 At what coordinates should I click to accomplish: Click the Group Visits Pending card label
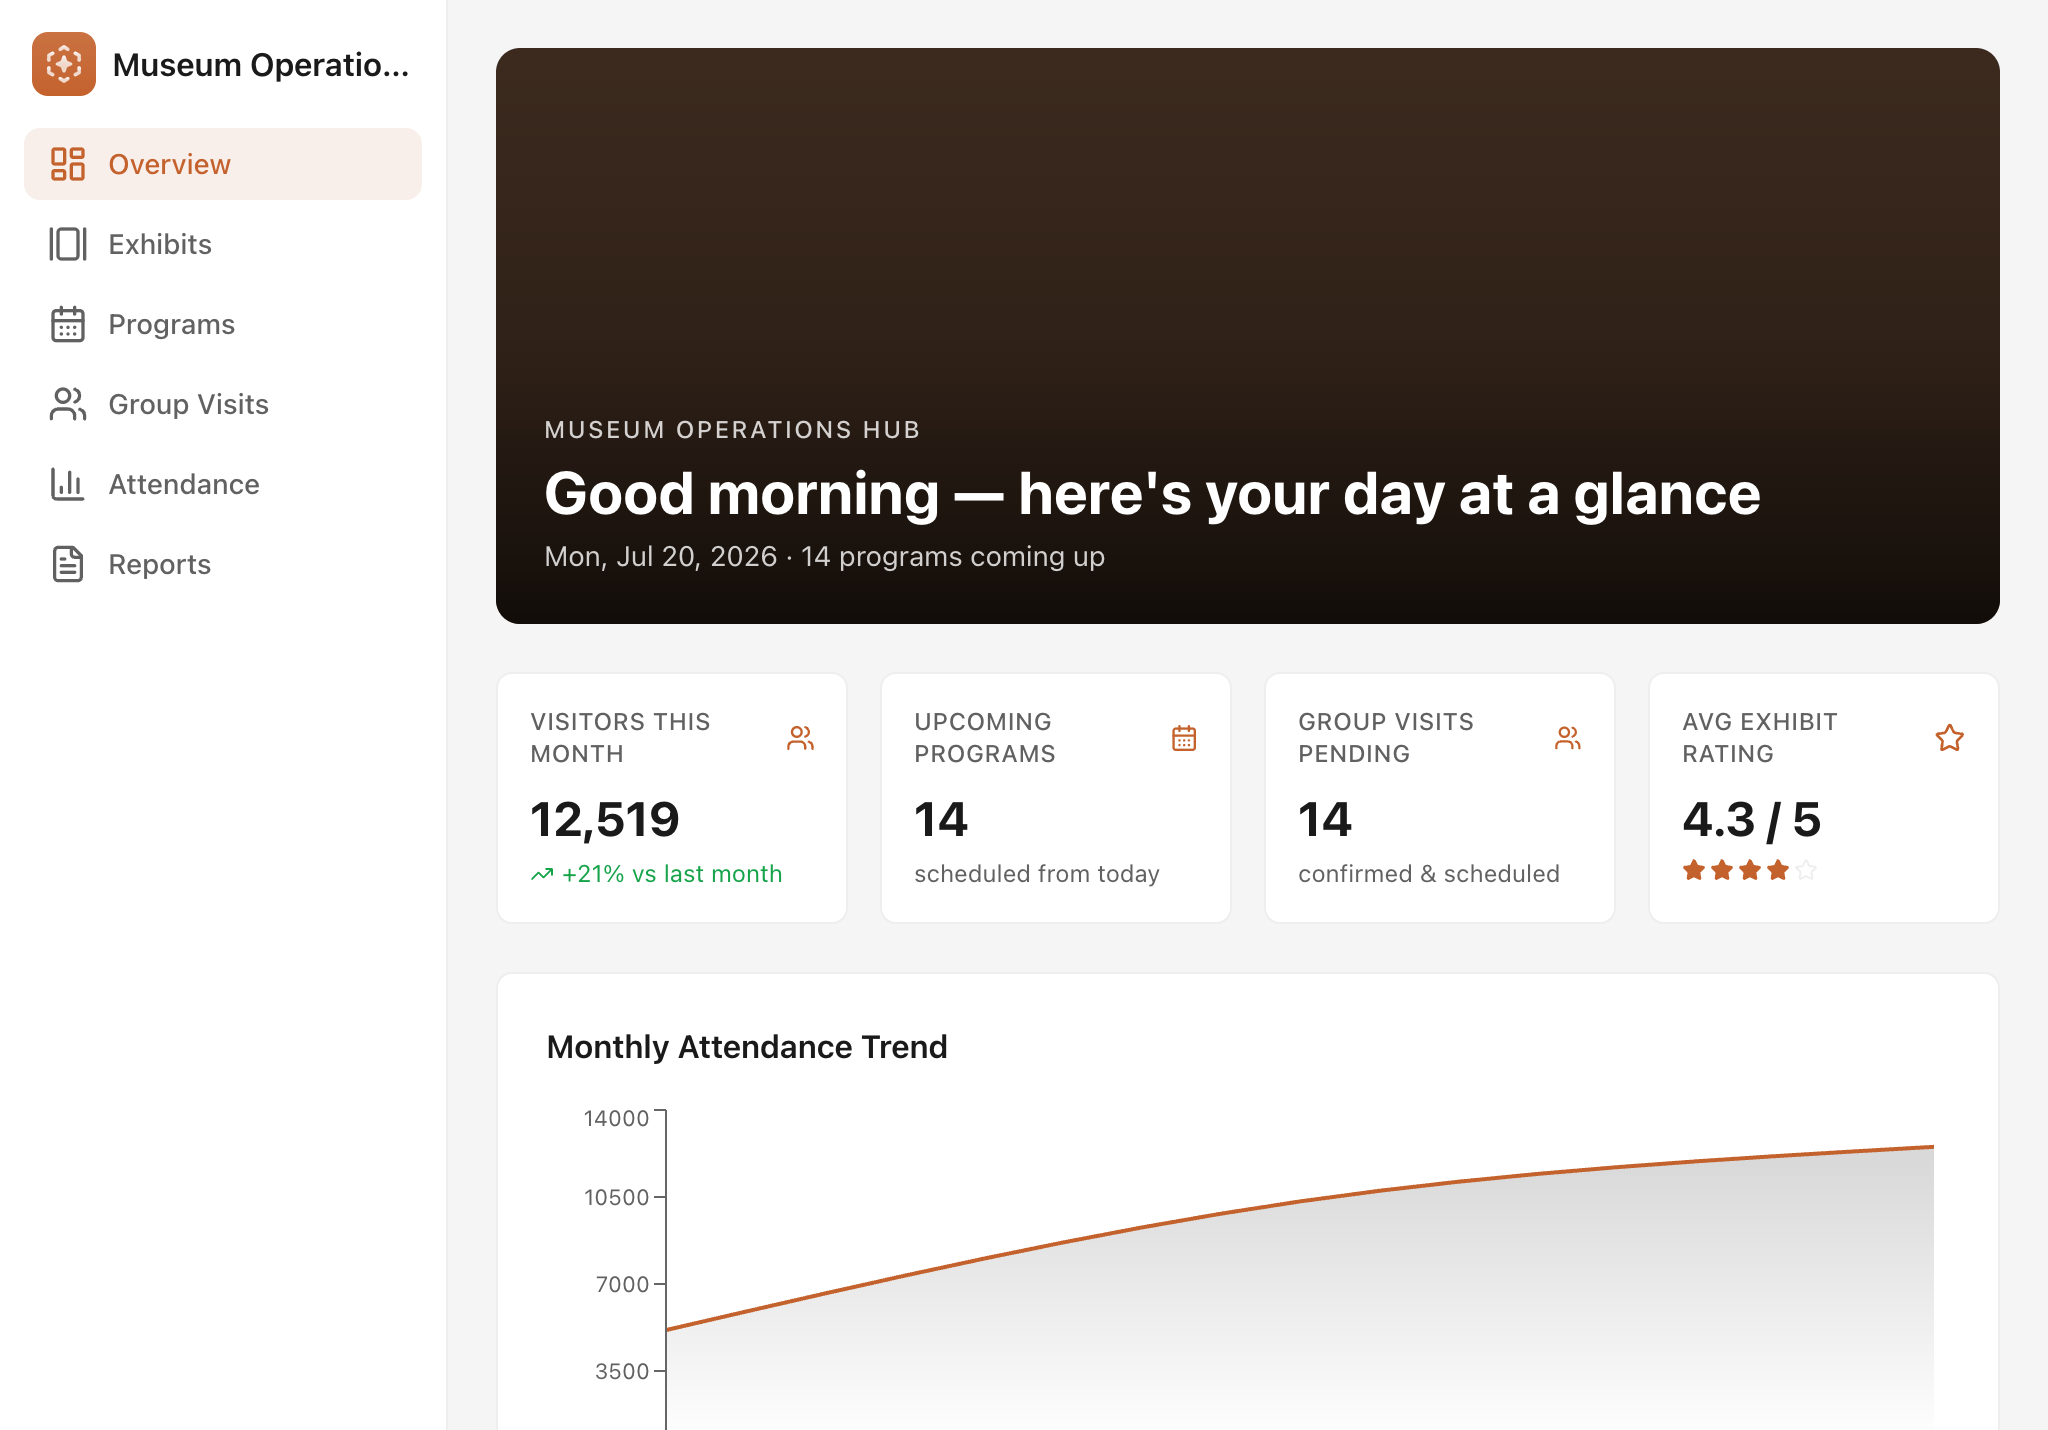click(1386, 738)
